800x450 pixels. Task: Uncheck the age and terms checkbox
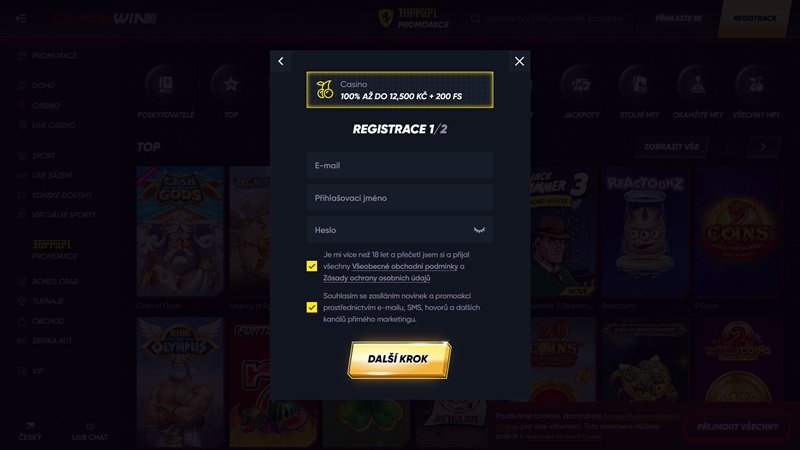click(312, 266)
